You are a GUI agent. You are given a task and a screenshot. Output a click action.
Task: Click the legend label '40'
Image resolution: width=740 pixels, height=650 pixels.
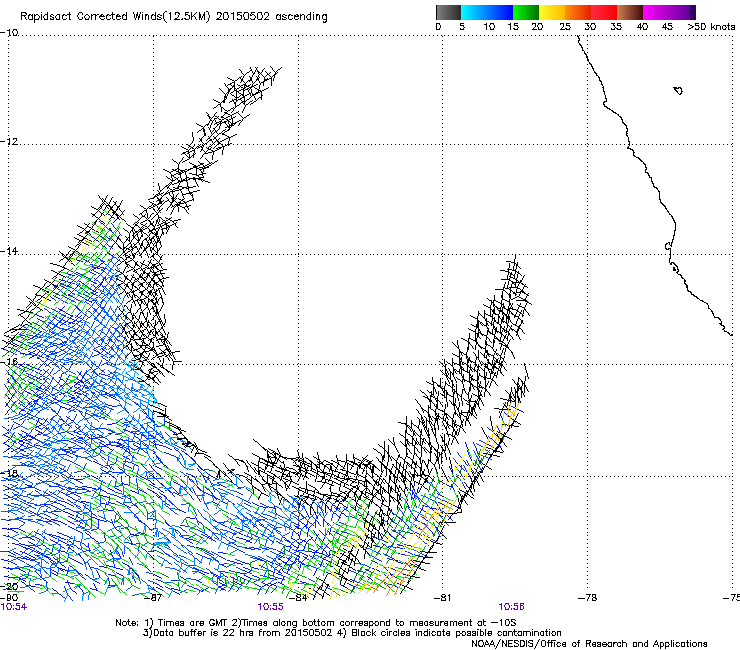[x=642, y=27]
